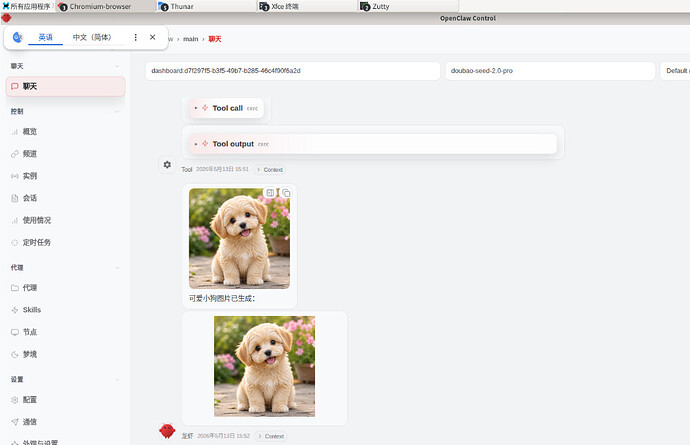Click the Tool output sparkle icon
The width and height of the screenshot is (690, 445).
(205, 143)
